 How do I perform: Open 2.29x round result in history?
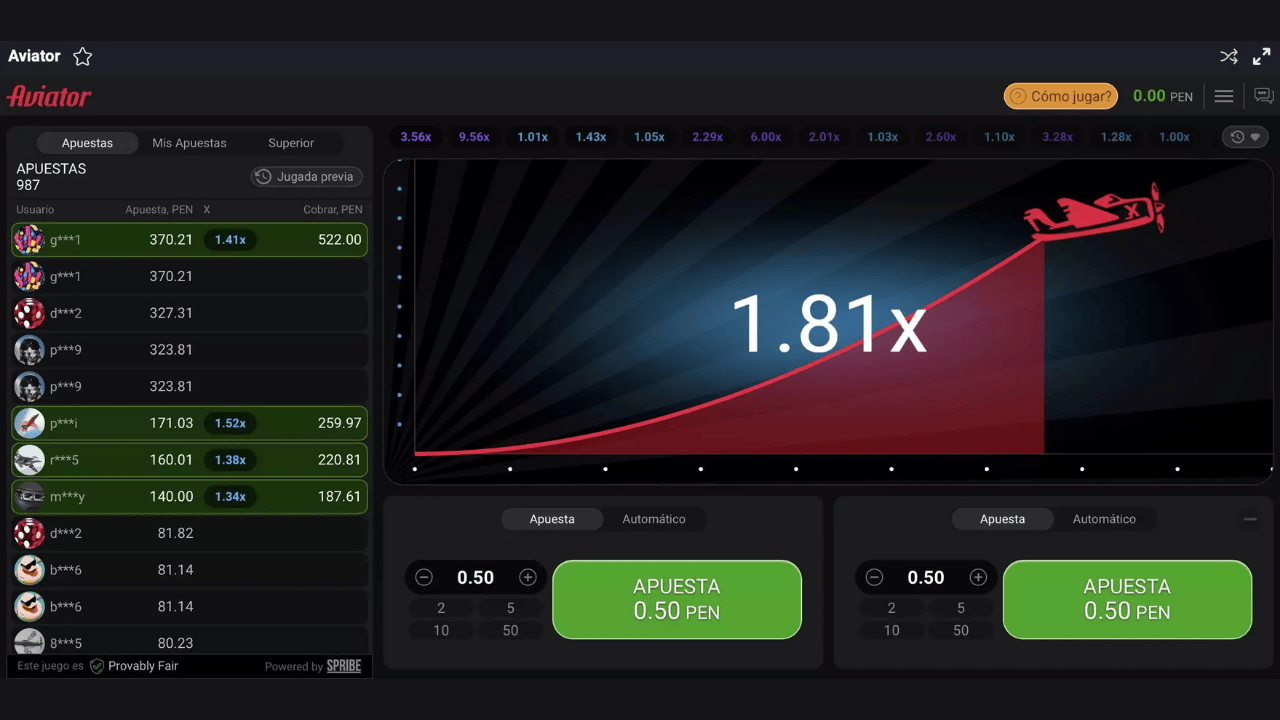click(x=707, y=137)
